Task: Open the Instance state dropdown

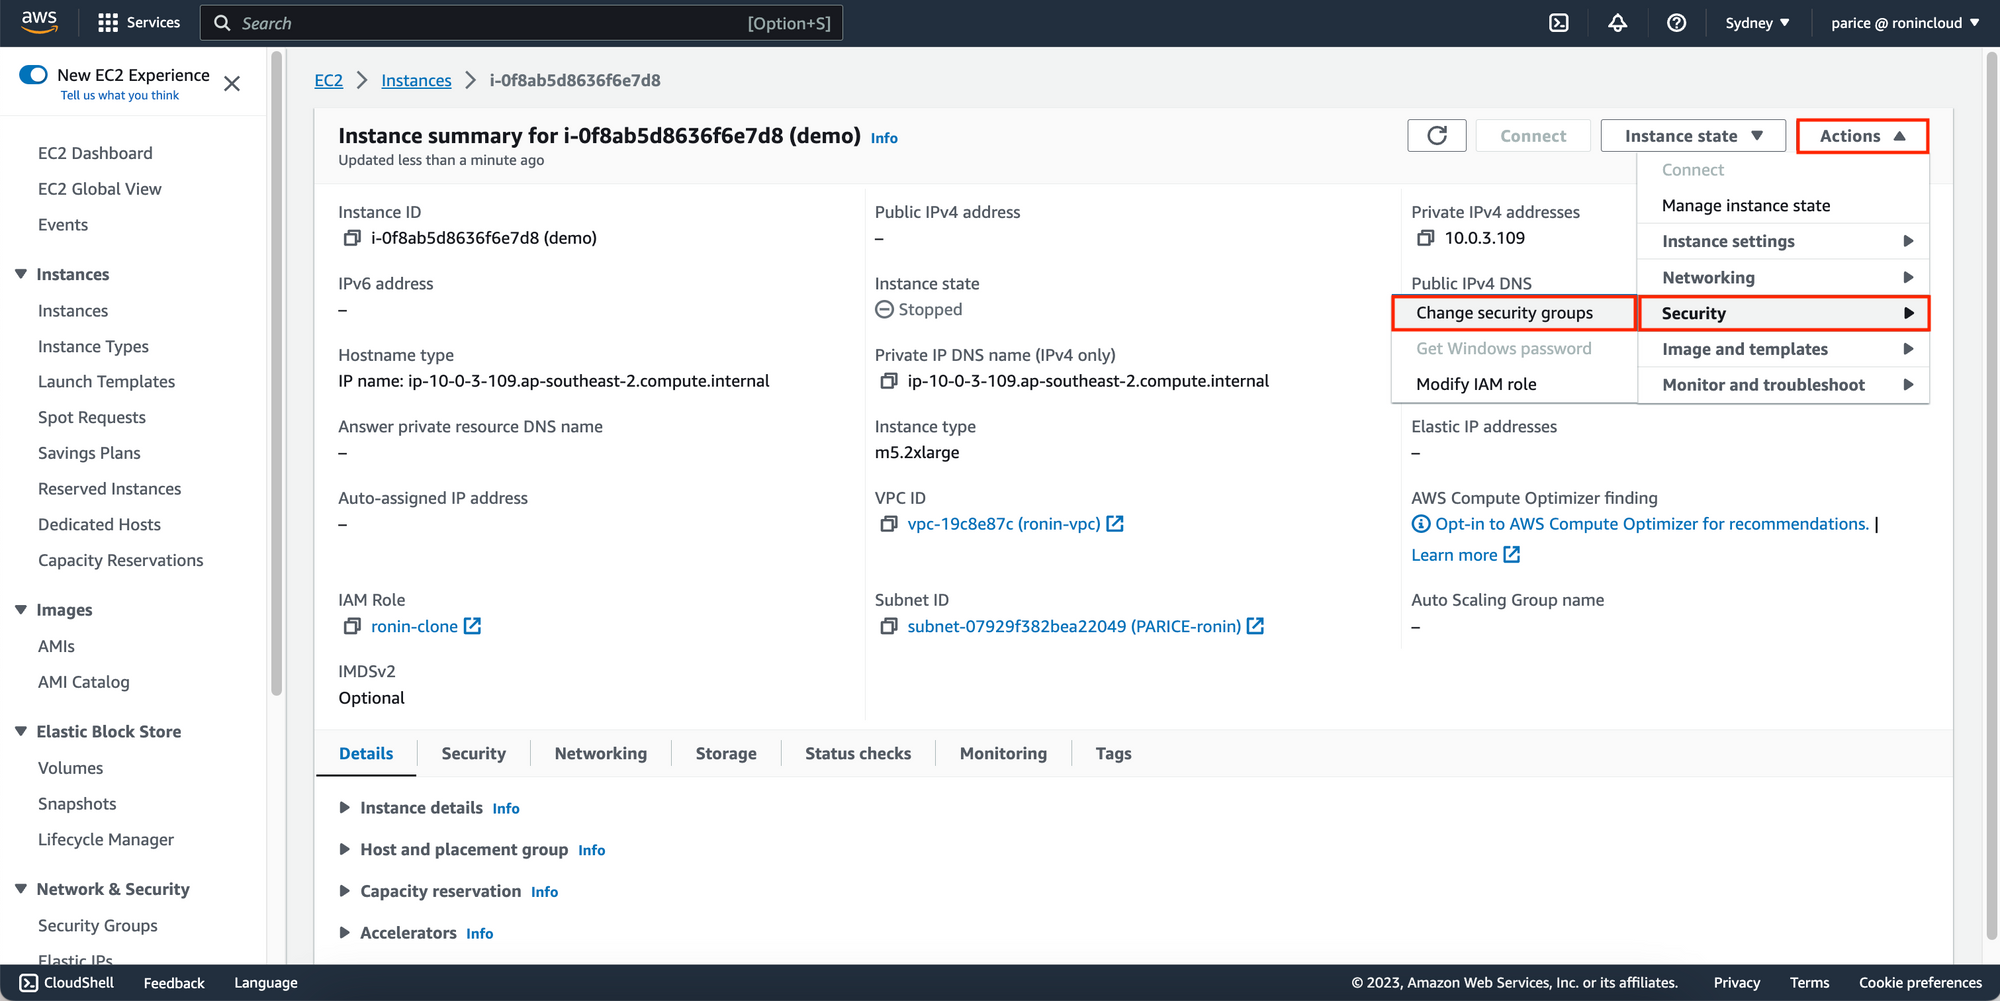Action: coord(1693,136)
